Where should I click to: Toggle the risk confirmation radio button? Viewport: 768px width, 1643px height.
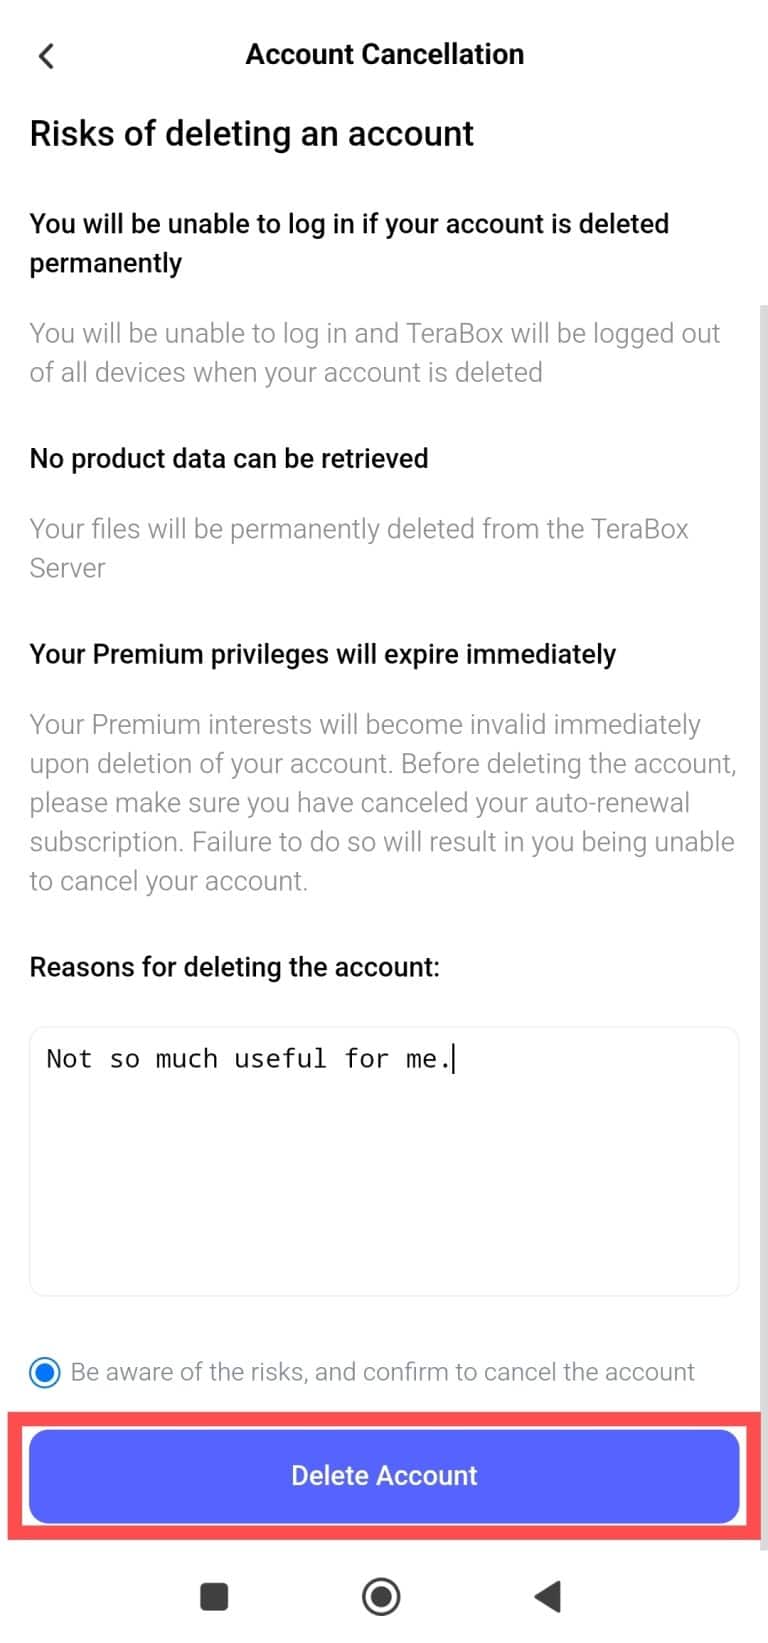click(45, 1372)
